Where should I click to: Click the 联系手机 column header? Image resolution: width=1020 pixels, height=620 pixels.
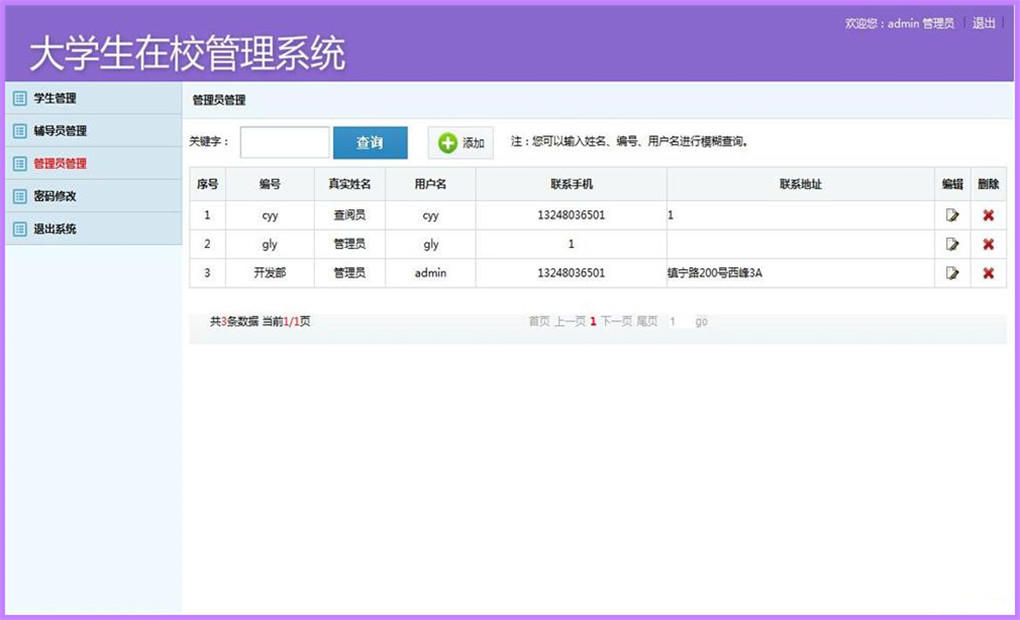(571, 184)
